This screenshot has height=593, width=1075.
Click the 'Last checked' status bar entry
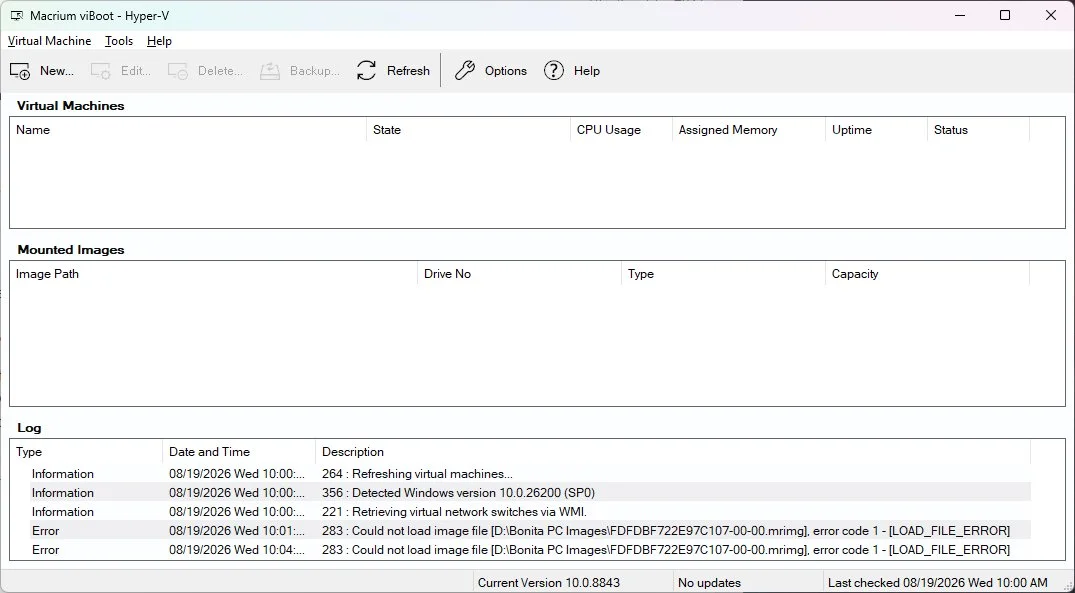pos(938,583)
